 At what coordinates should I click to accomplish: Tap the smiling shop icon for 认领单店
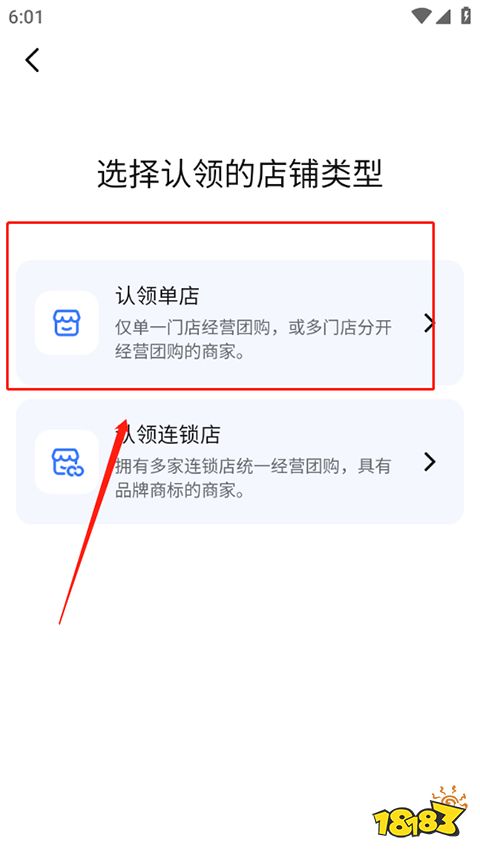(x=66, y=323)
